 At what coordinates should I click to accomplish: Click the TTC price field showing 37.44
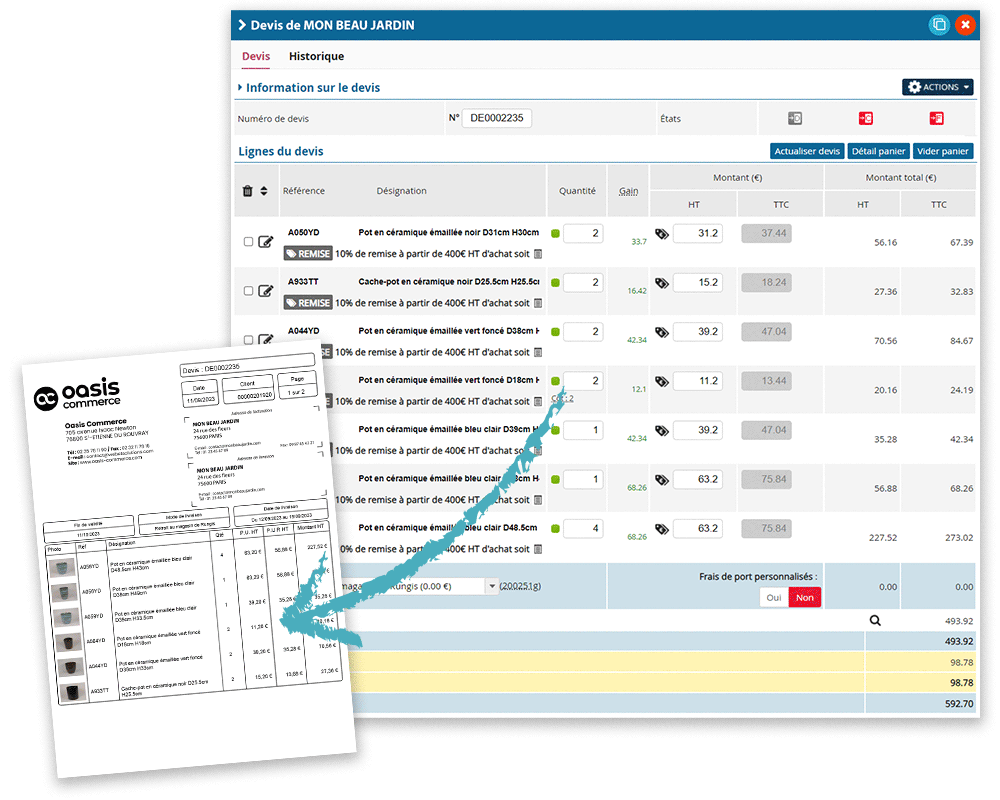(766, 233)
